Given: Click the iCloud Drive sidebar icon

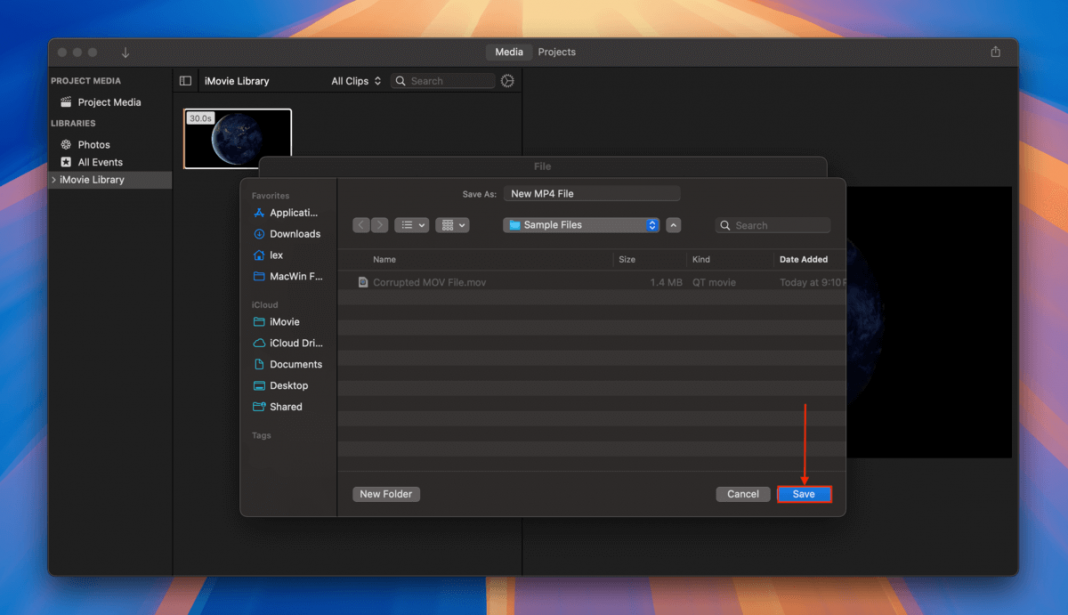Looking at the screenshot, I should [258, 343].
